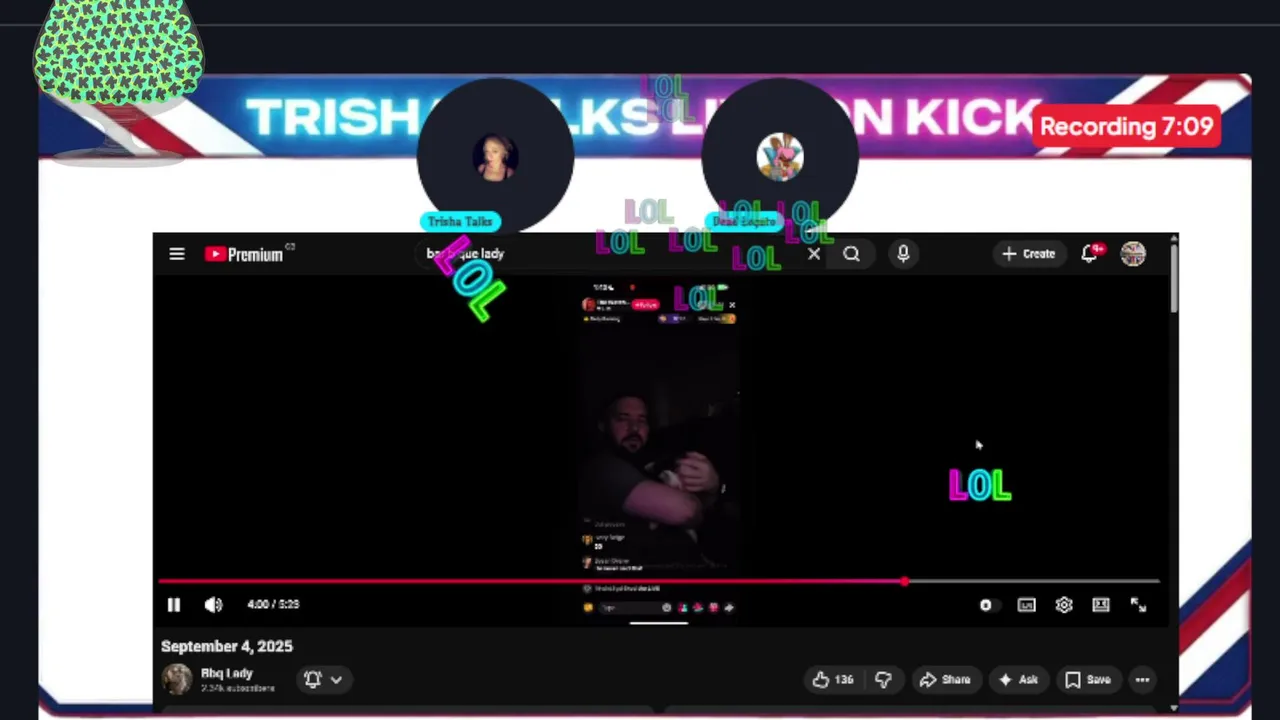Go to YouTube Premium home logo
The width and height of the screenshot is (1280, 720).
coord(245,254)
